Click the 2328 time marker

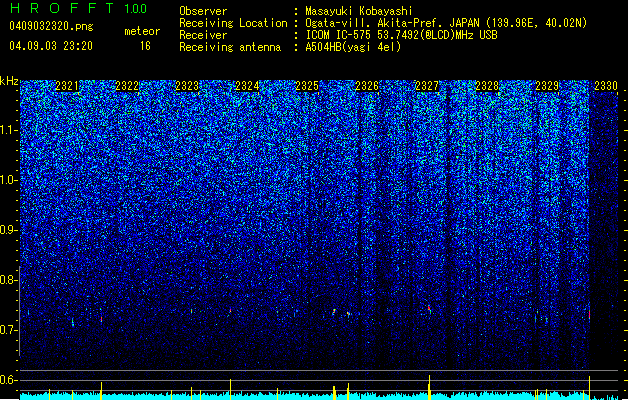click(x=487, y=86)
